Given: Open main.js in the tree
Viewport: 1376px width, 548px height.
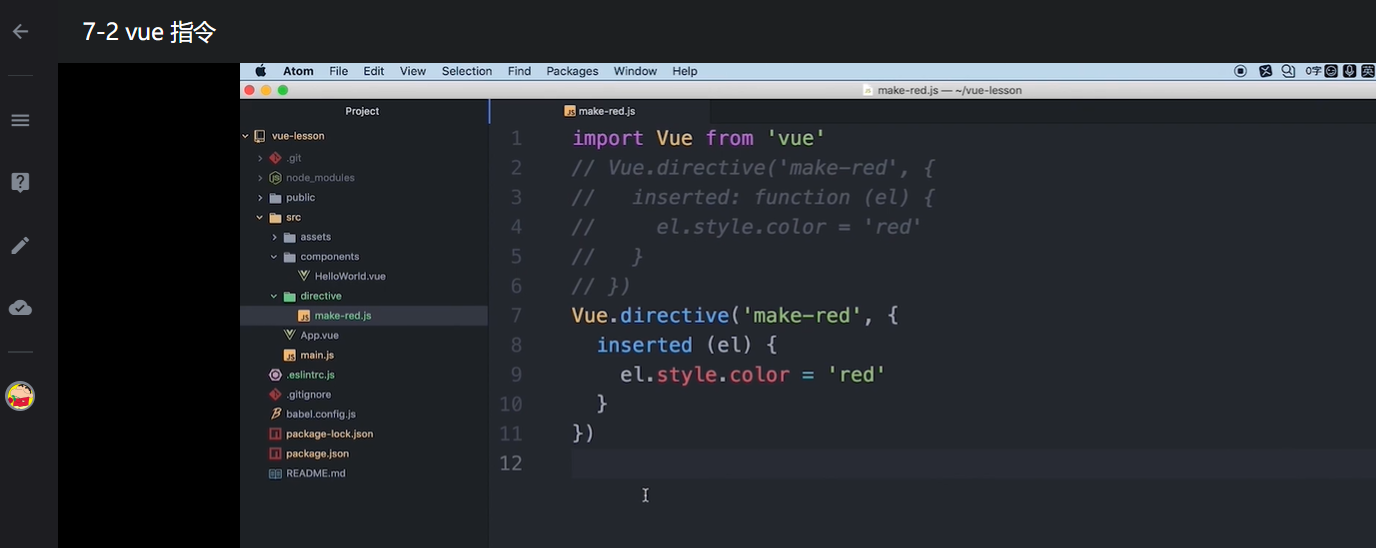Looking at the screenshot, I should [x=317, y=355].
